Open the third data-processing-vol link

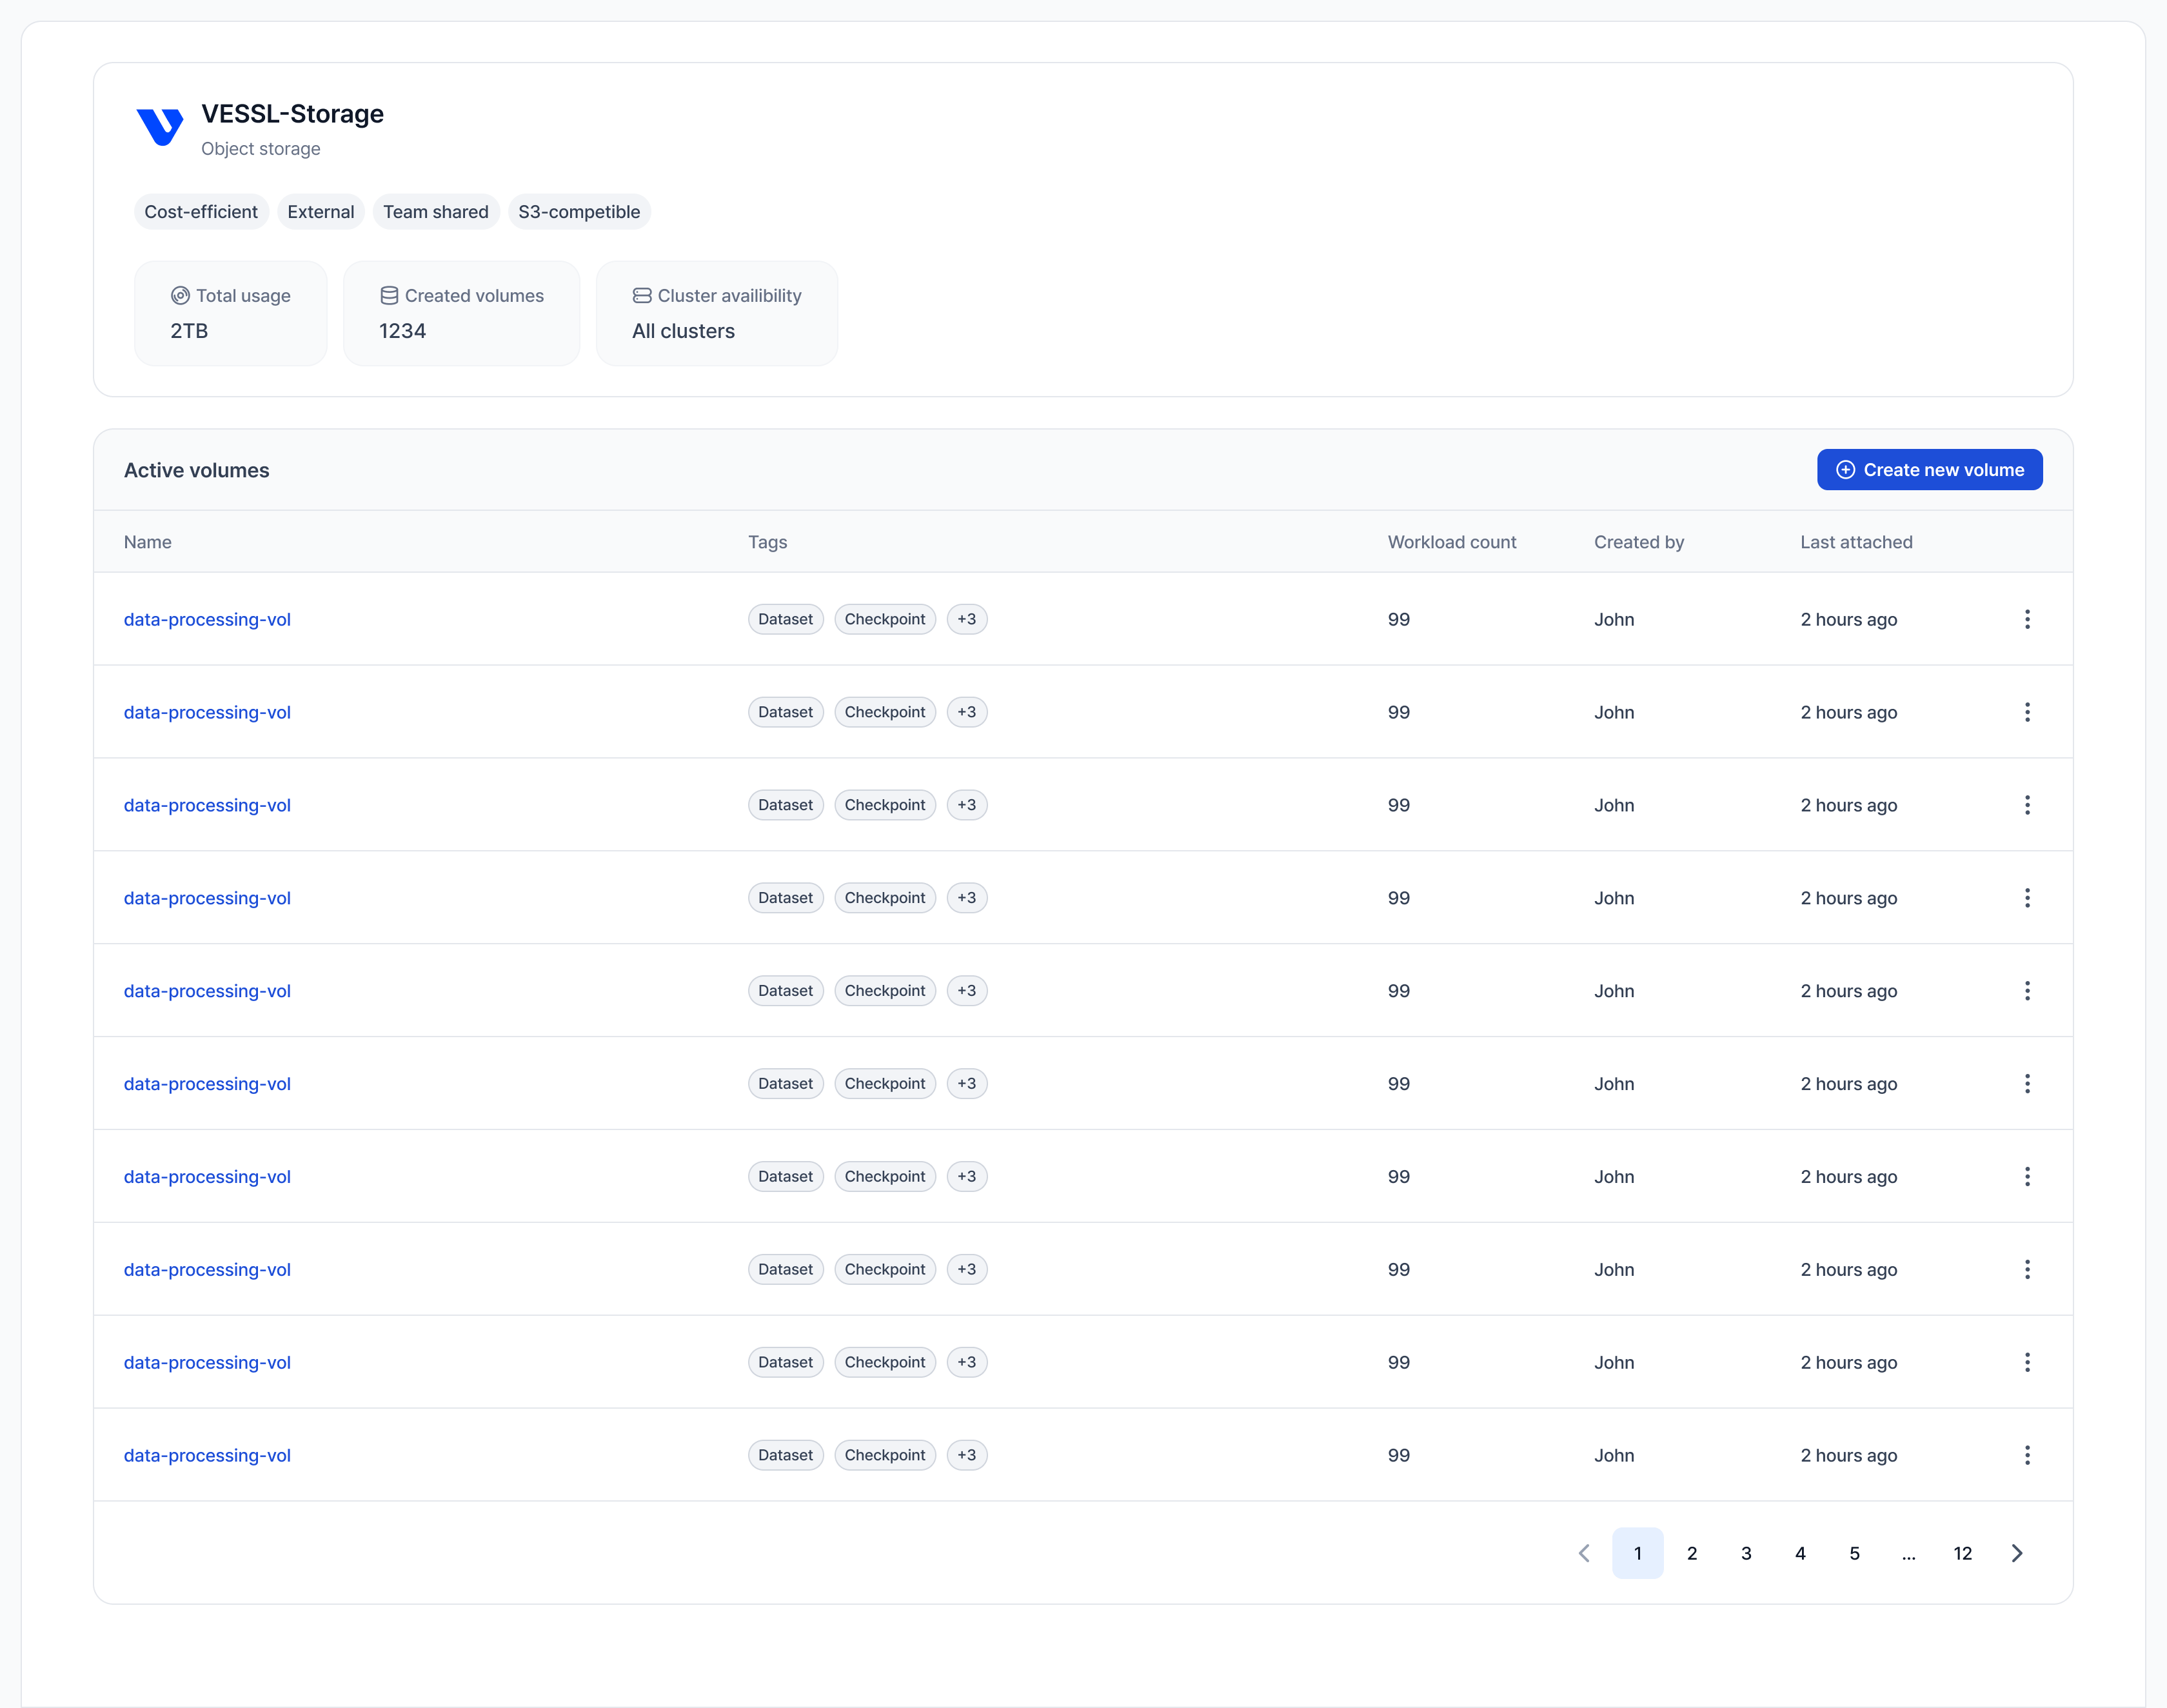tap(207, 805)
